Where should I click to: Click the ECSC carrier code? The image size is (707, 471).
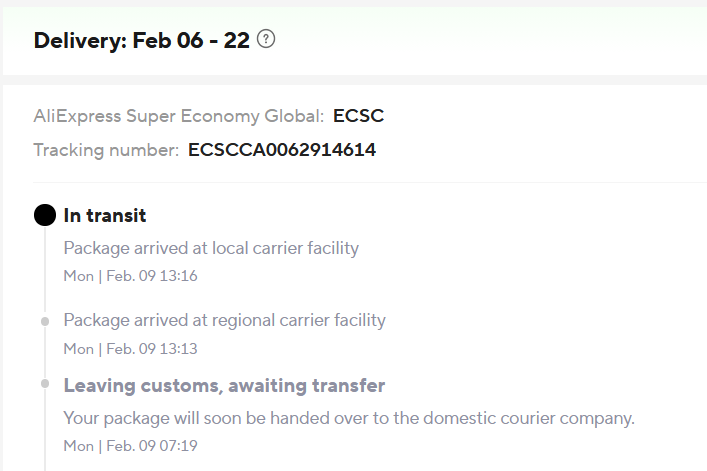(x=358, y=116)
